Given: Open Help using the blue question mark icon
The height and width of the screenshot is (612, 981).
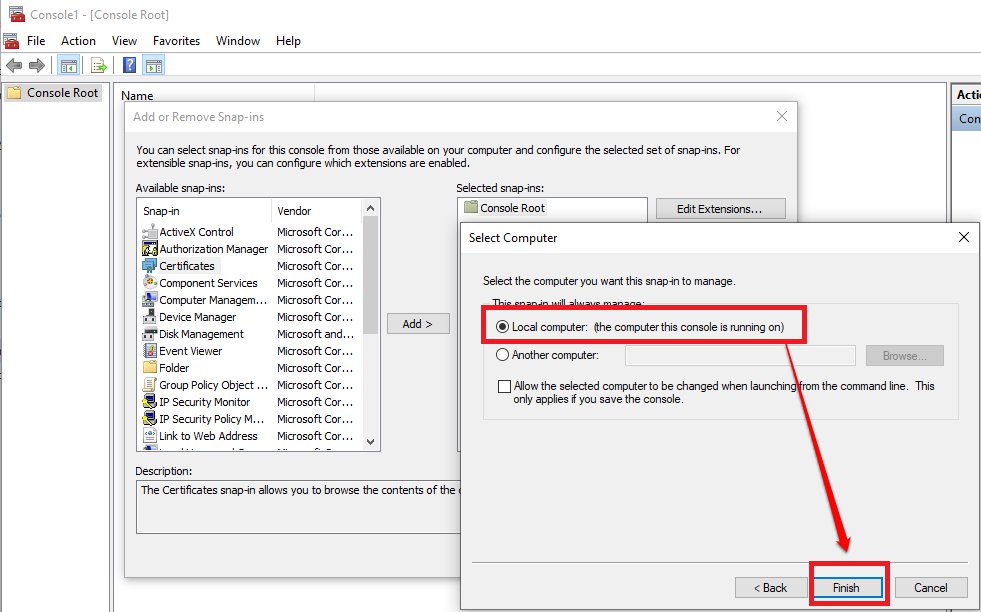Looking at the screenshot, I should (129, 66).
